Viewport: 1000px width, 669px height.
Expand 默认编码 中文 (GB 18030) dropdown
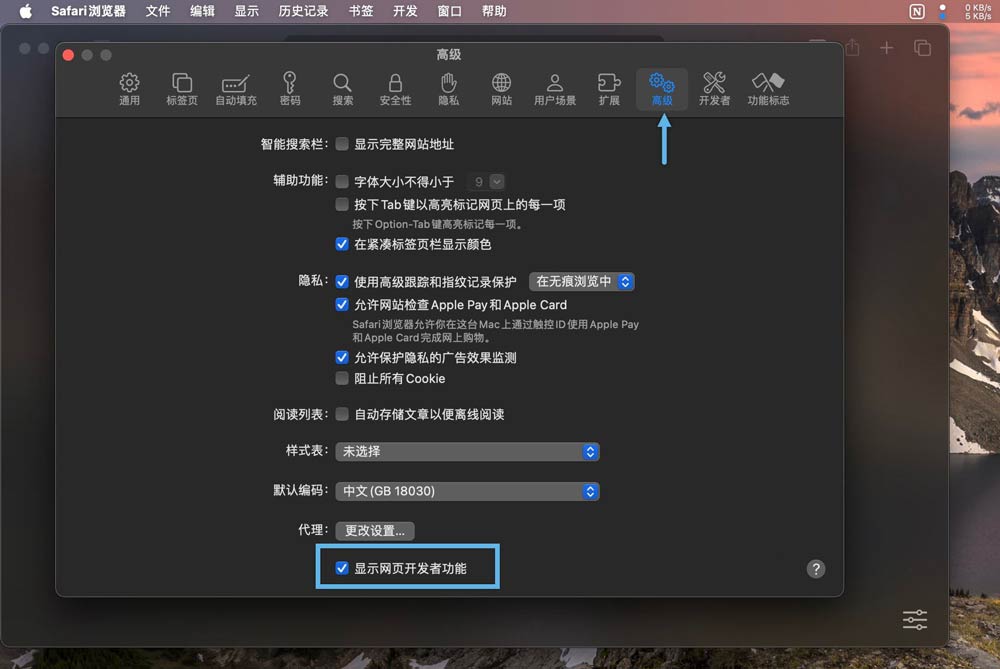(x=467, y=491)
